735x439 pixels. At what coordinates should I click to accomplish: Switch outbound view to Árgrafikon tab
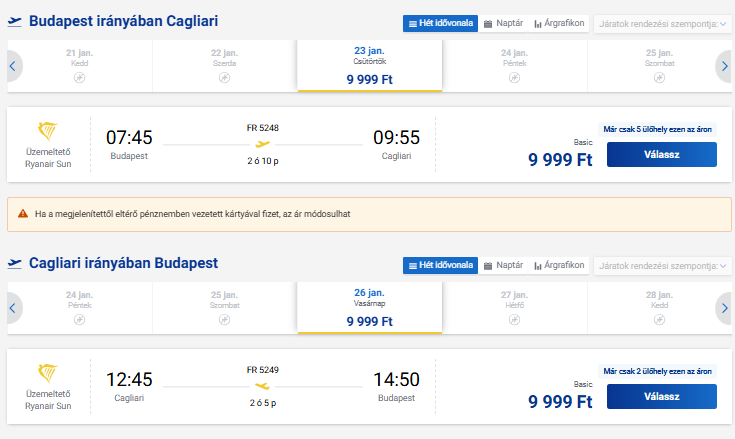[559, 23]
